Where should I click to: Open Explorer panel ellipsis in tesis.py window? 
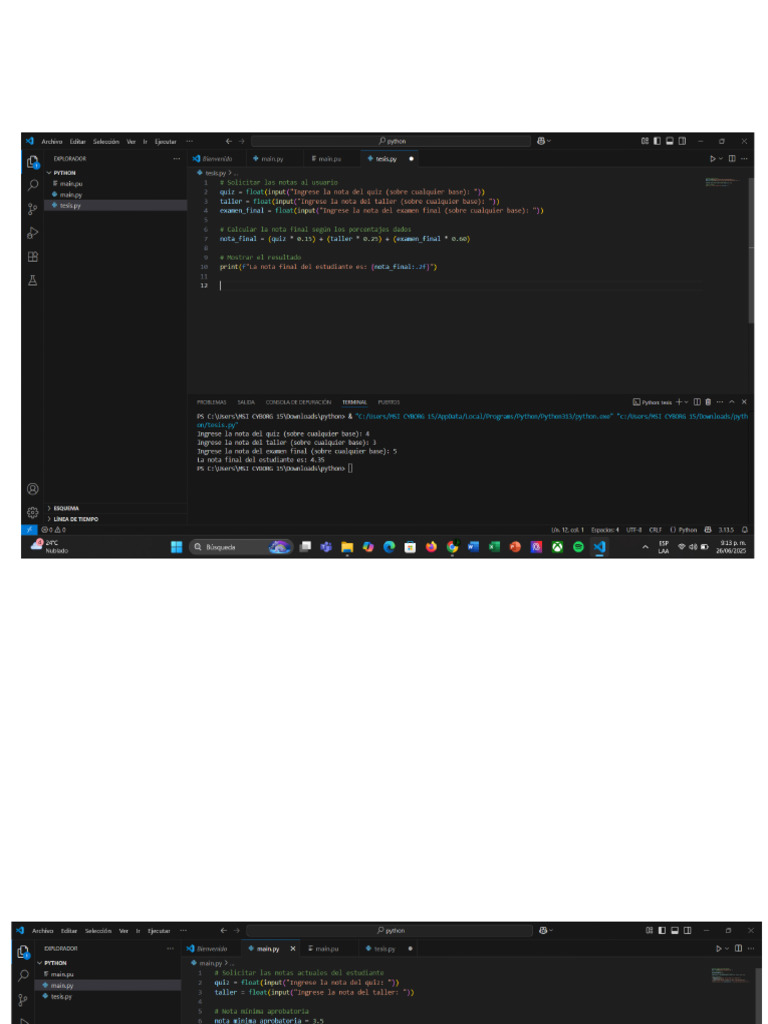point(176,159)
